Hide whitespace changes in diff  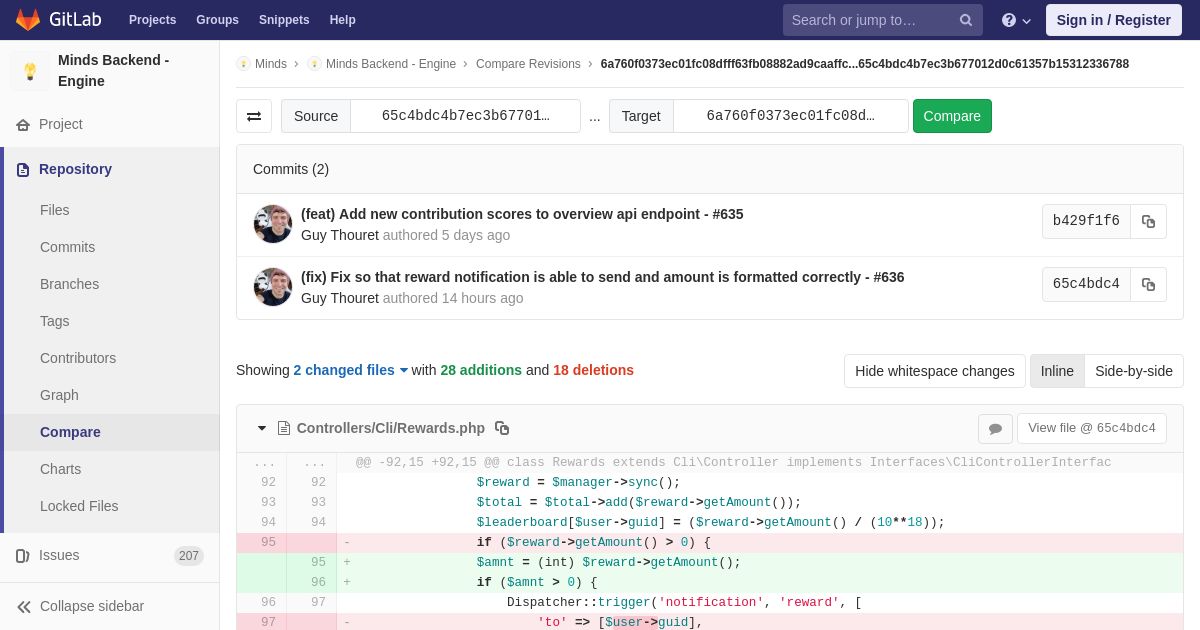tap(934, 371)
